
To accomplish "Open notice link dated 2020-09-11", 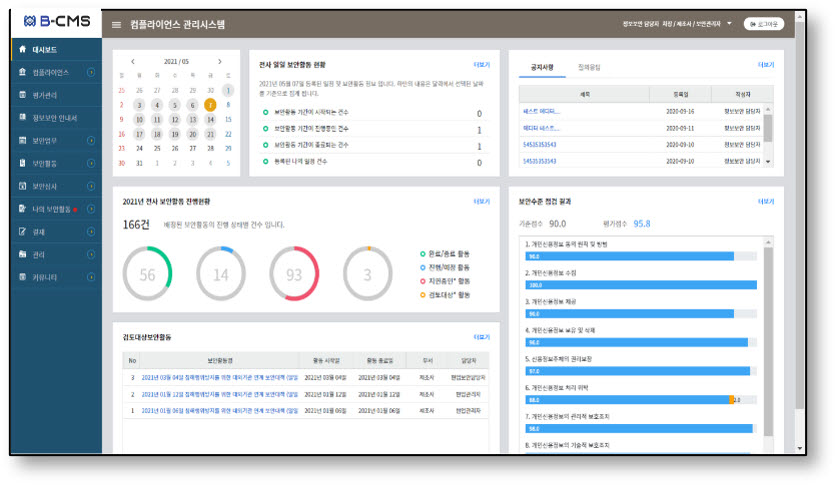I will (x=541, y=128).
